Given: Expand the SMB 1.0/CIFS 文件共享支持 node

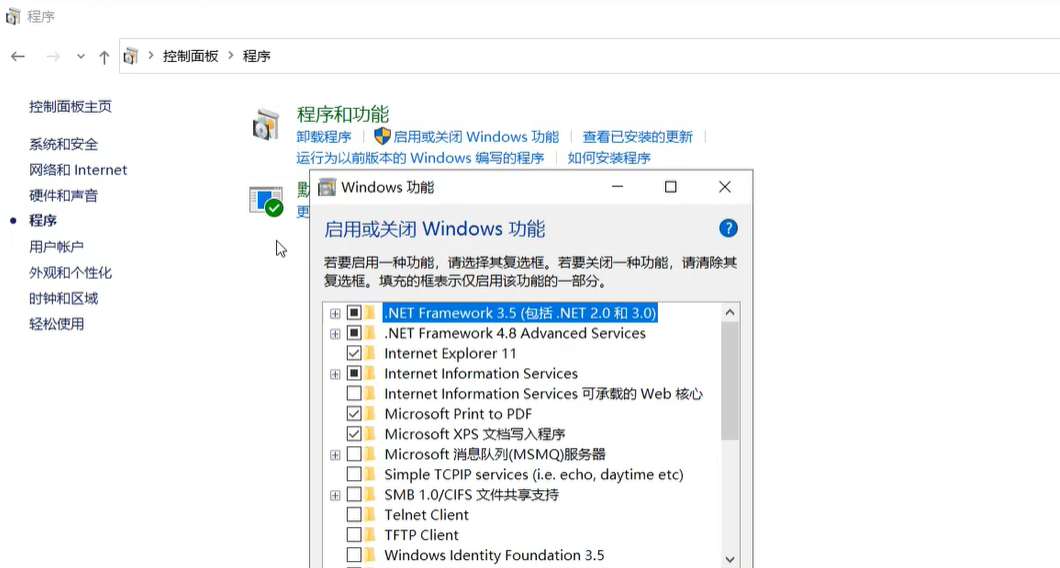Looking at the screenshot, I should (x=335, y=495).
